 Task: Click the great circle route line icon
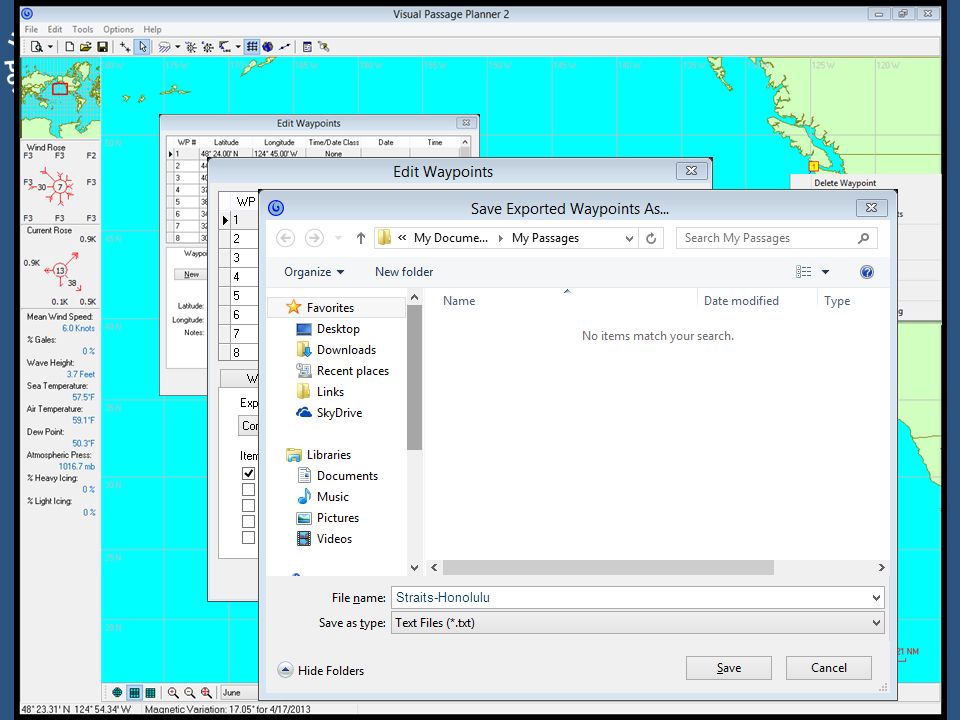click(x=284, y=47)
